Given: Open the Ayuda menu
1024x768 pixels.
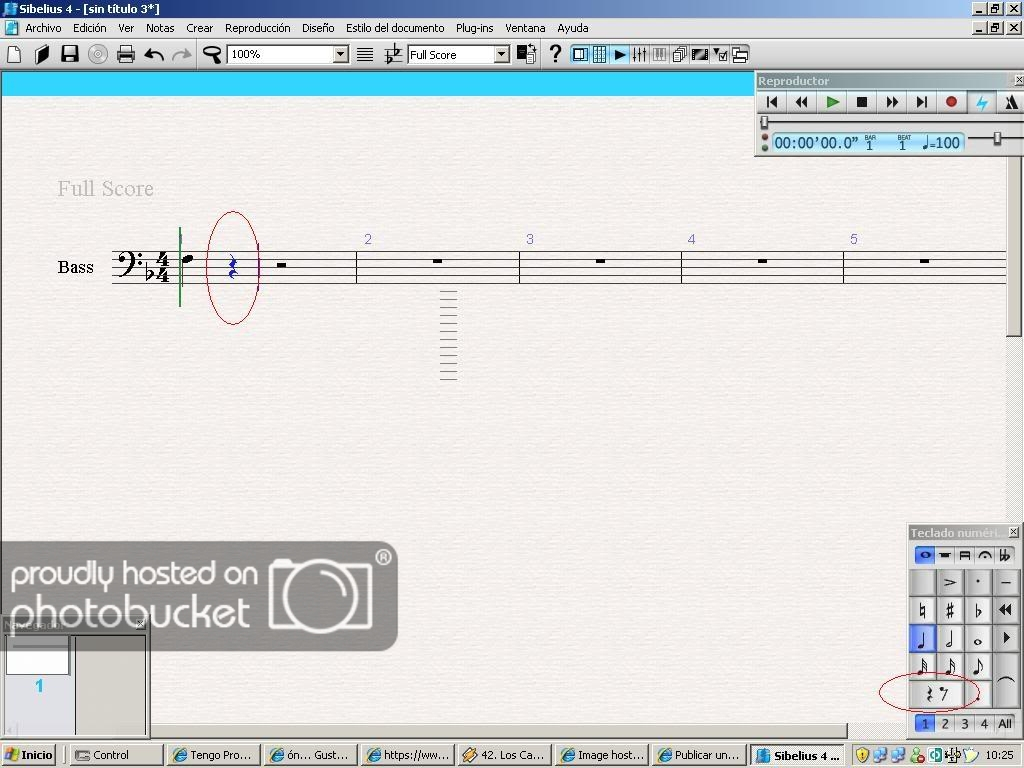Looking at the screenshot, I should tap(573, 28).
